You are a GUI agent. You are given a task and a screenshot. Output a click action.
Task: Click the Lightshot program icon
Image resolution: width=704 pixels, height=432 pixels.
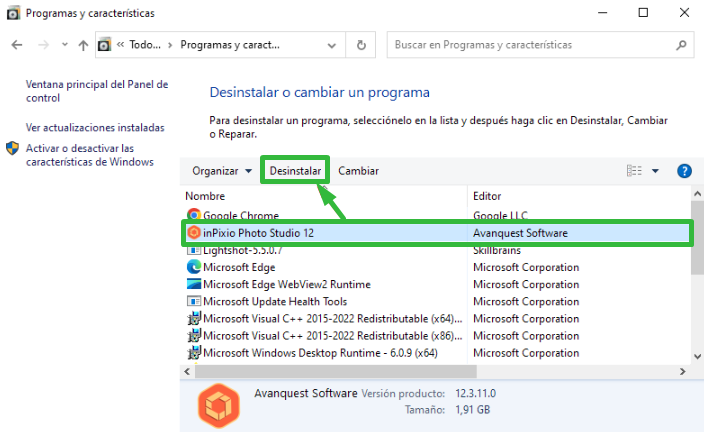[x=194, y=250]
